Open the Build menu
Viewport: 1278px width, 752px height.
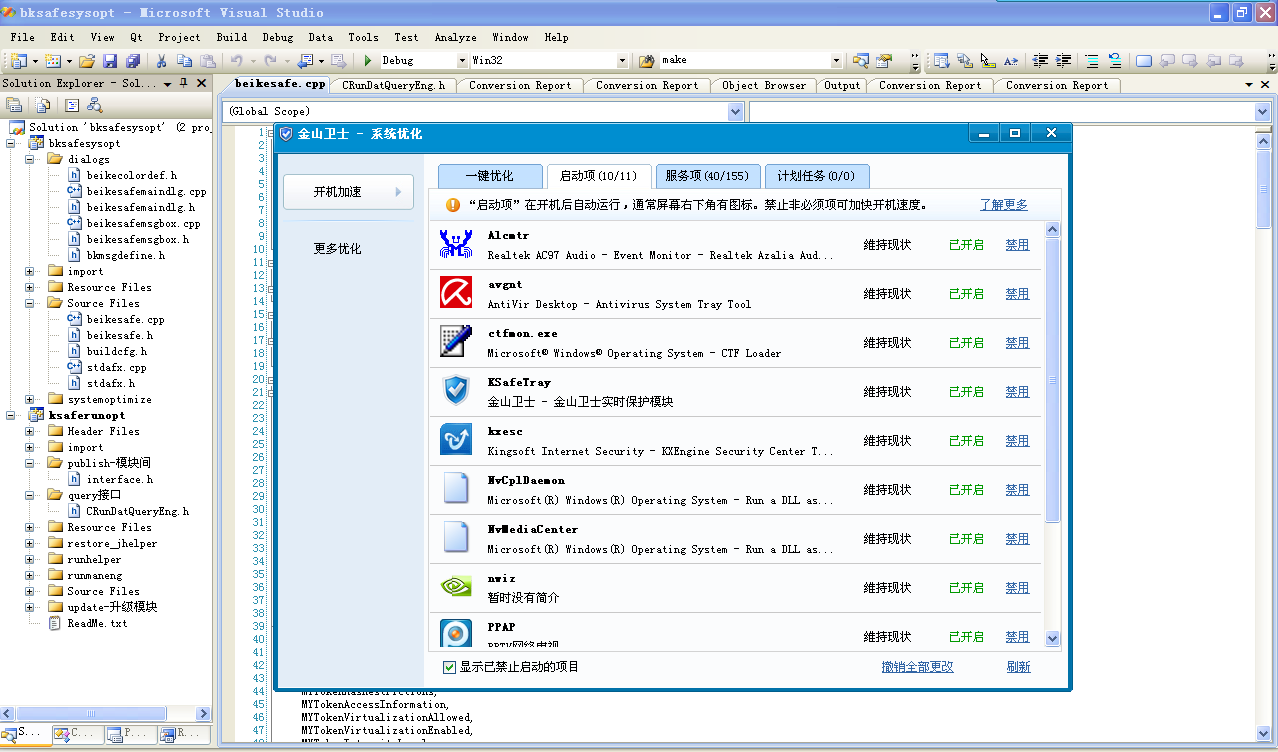point(231,37)
